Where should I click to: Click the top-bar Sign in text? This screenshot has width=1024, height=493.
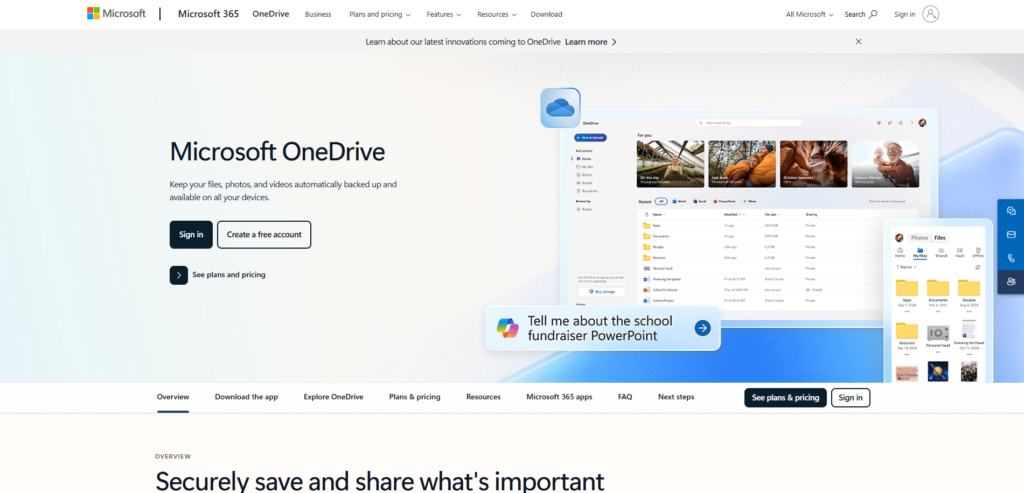coord(904,14)
